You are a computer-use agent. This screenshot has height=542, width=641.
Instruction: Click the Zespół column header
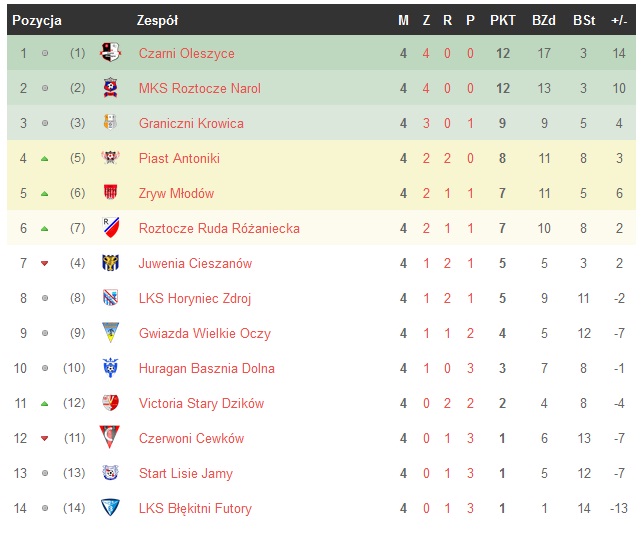tap(157, 20)
